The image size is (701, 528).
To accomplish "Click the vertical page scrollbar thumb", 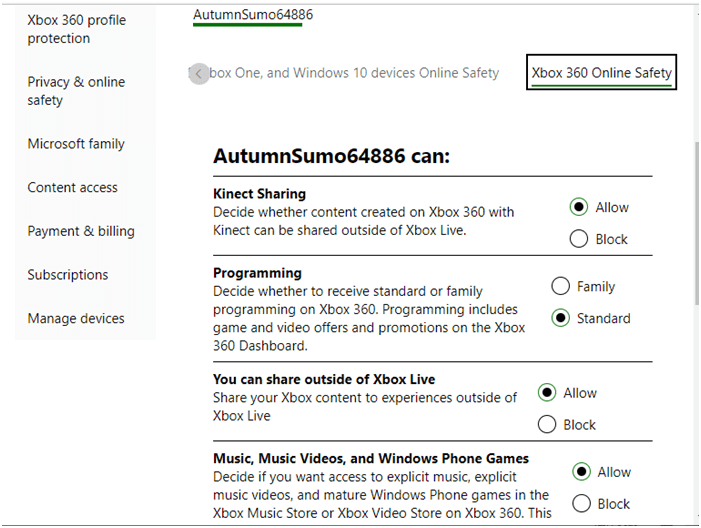I will (697, 224).
